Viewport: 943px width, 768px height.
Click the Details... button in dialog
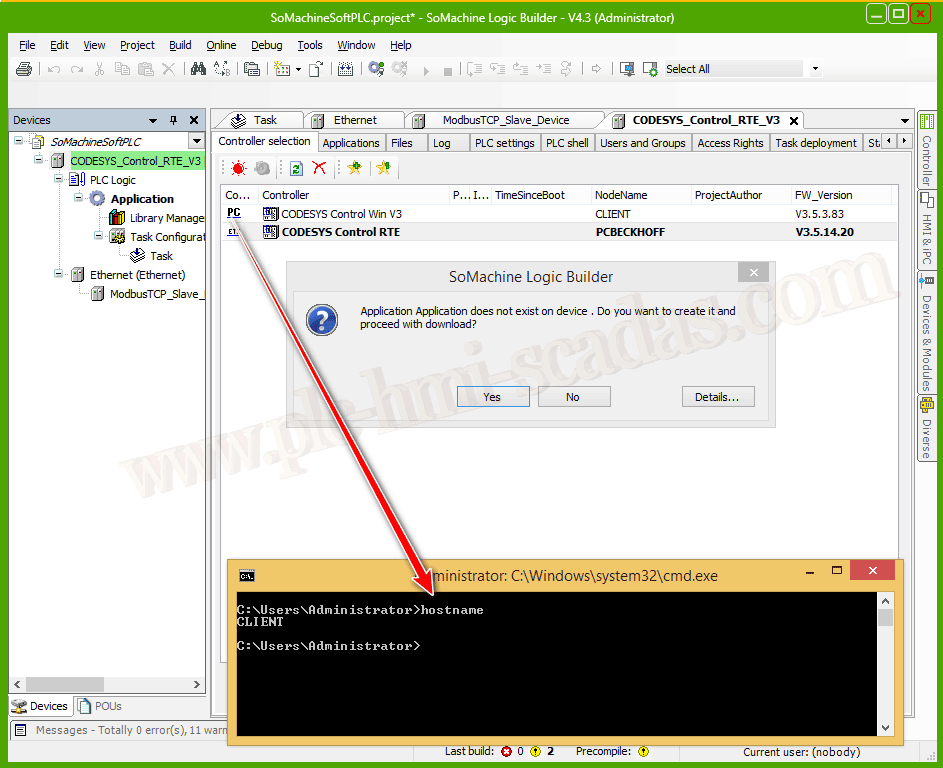pos(717,397)
